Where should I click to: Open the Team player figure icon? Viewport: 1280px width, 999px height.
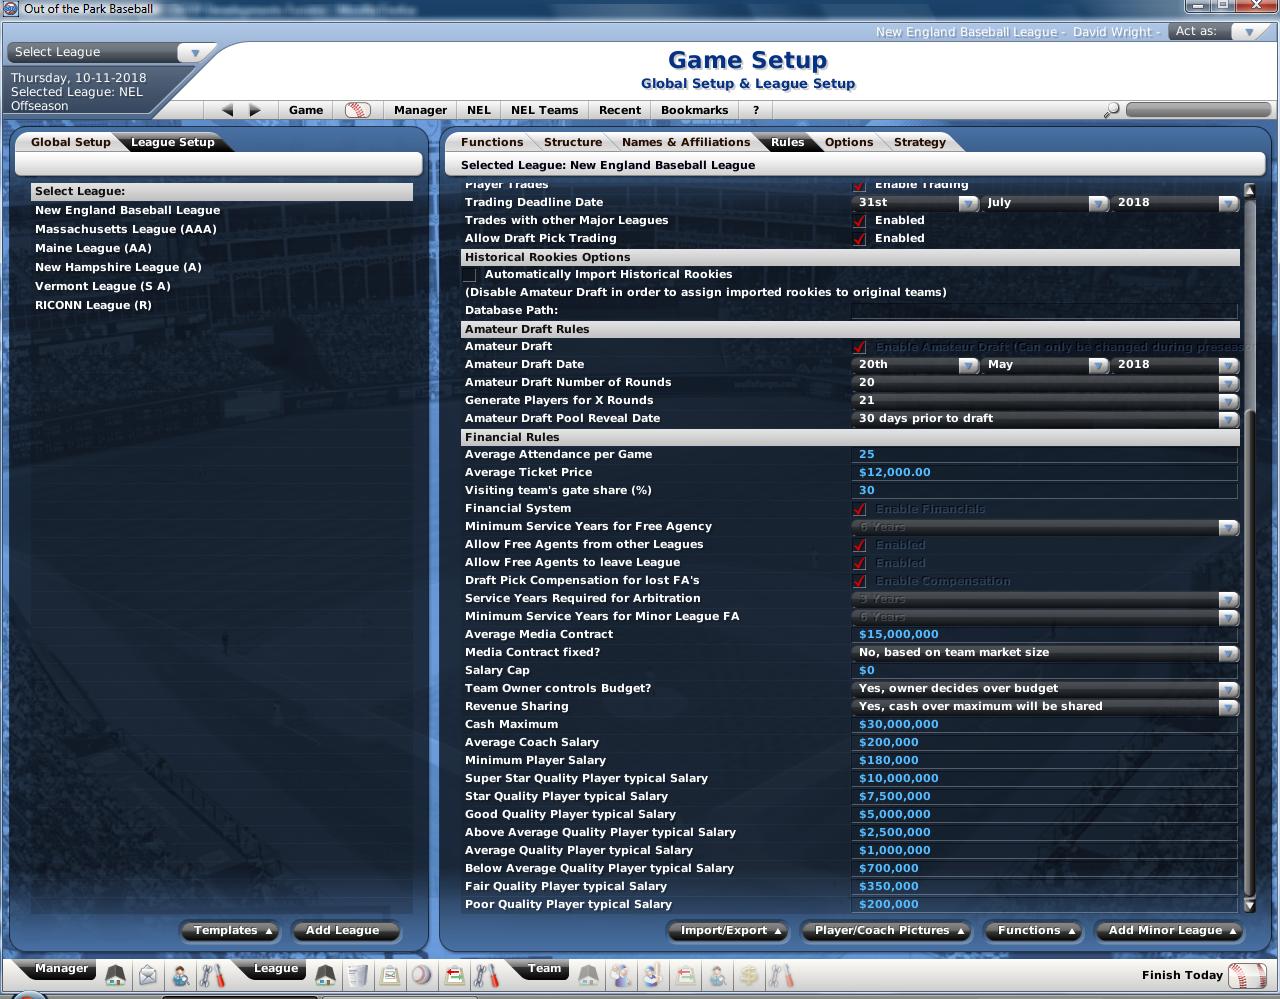click(653, 976)
